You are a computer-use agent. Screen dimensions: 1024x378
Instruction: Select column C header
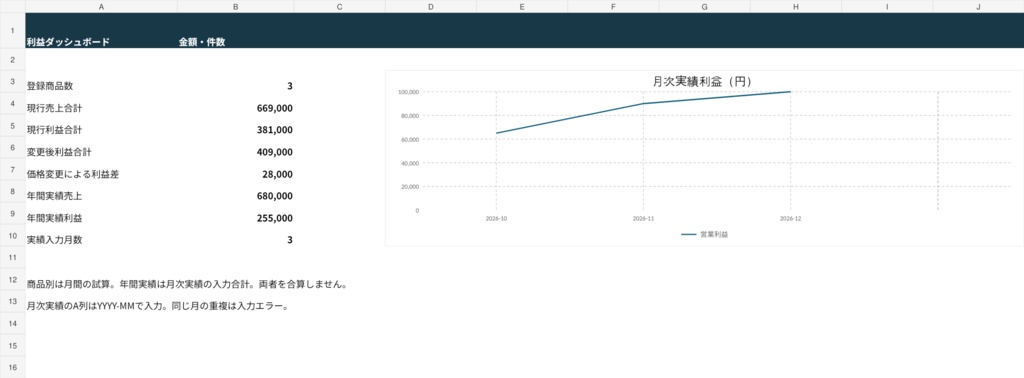point(340,7)
